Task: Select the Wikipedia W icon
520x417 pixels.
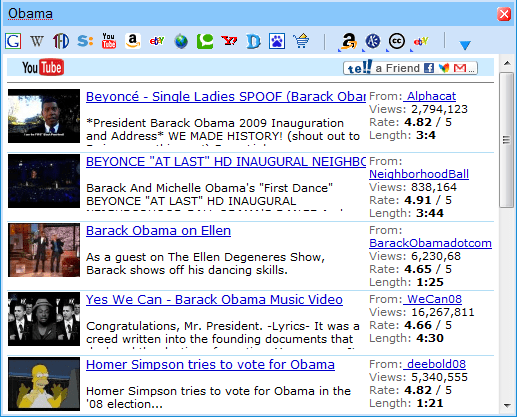Action: (37, 41)
